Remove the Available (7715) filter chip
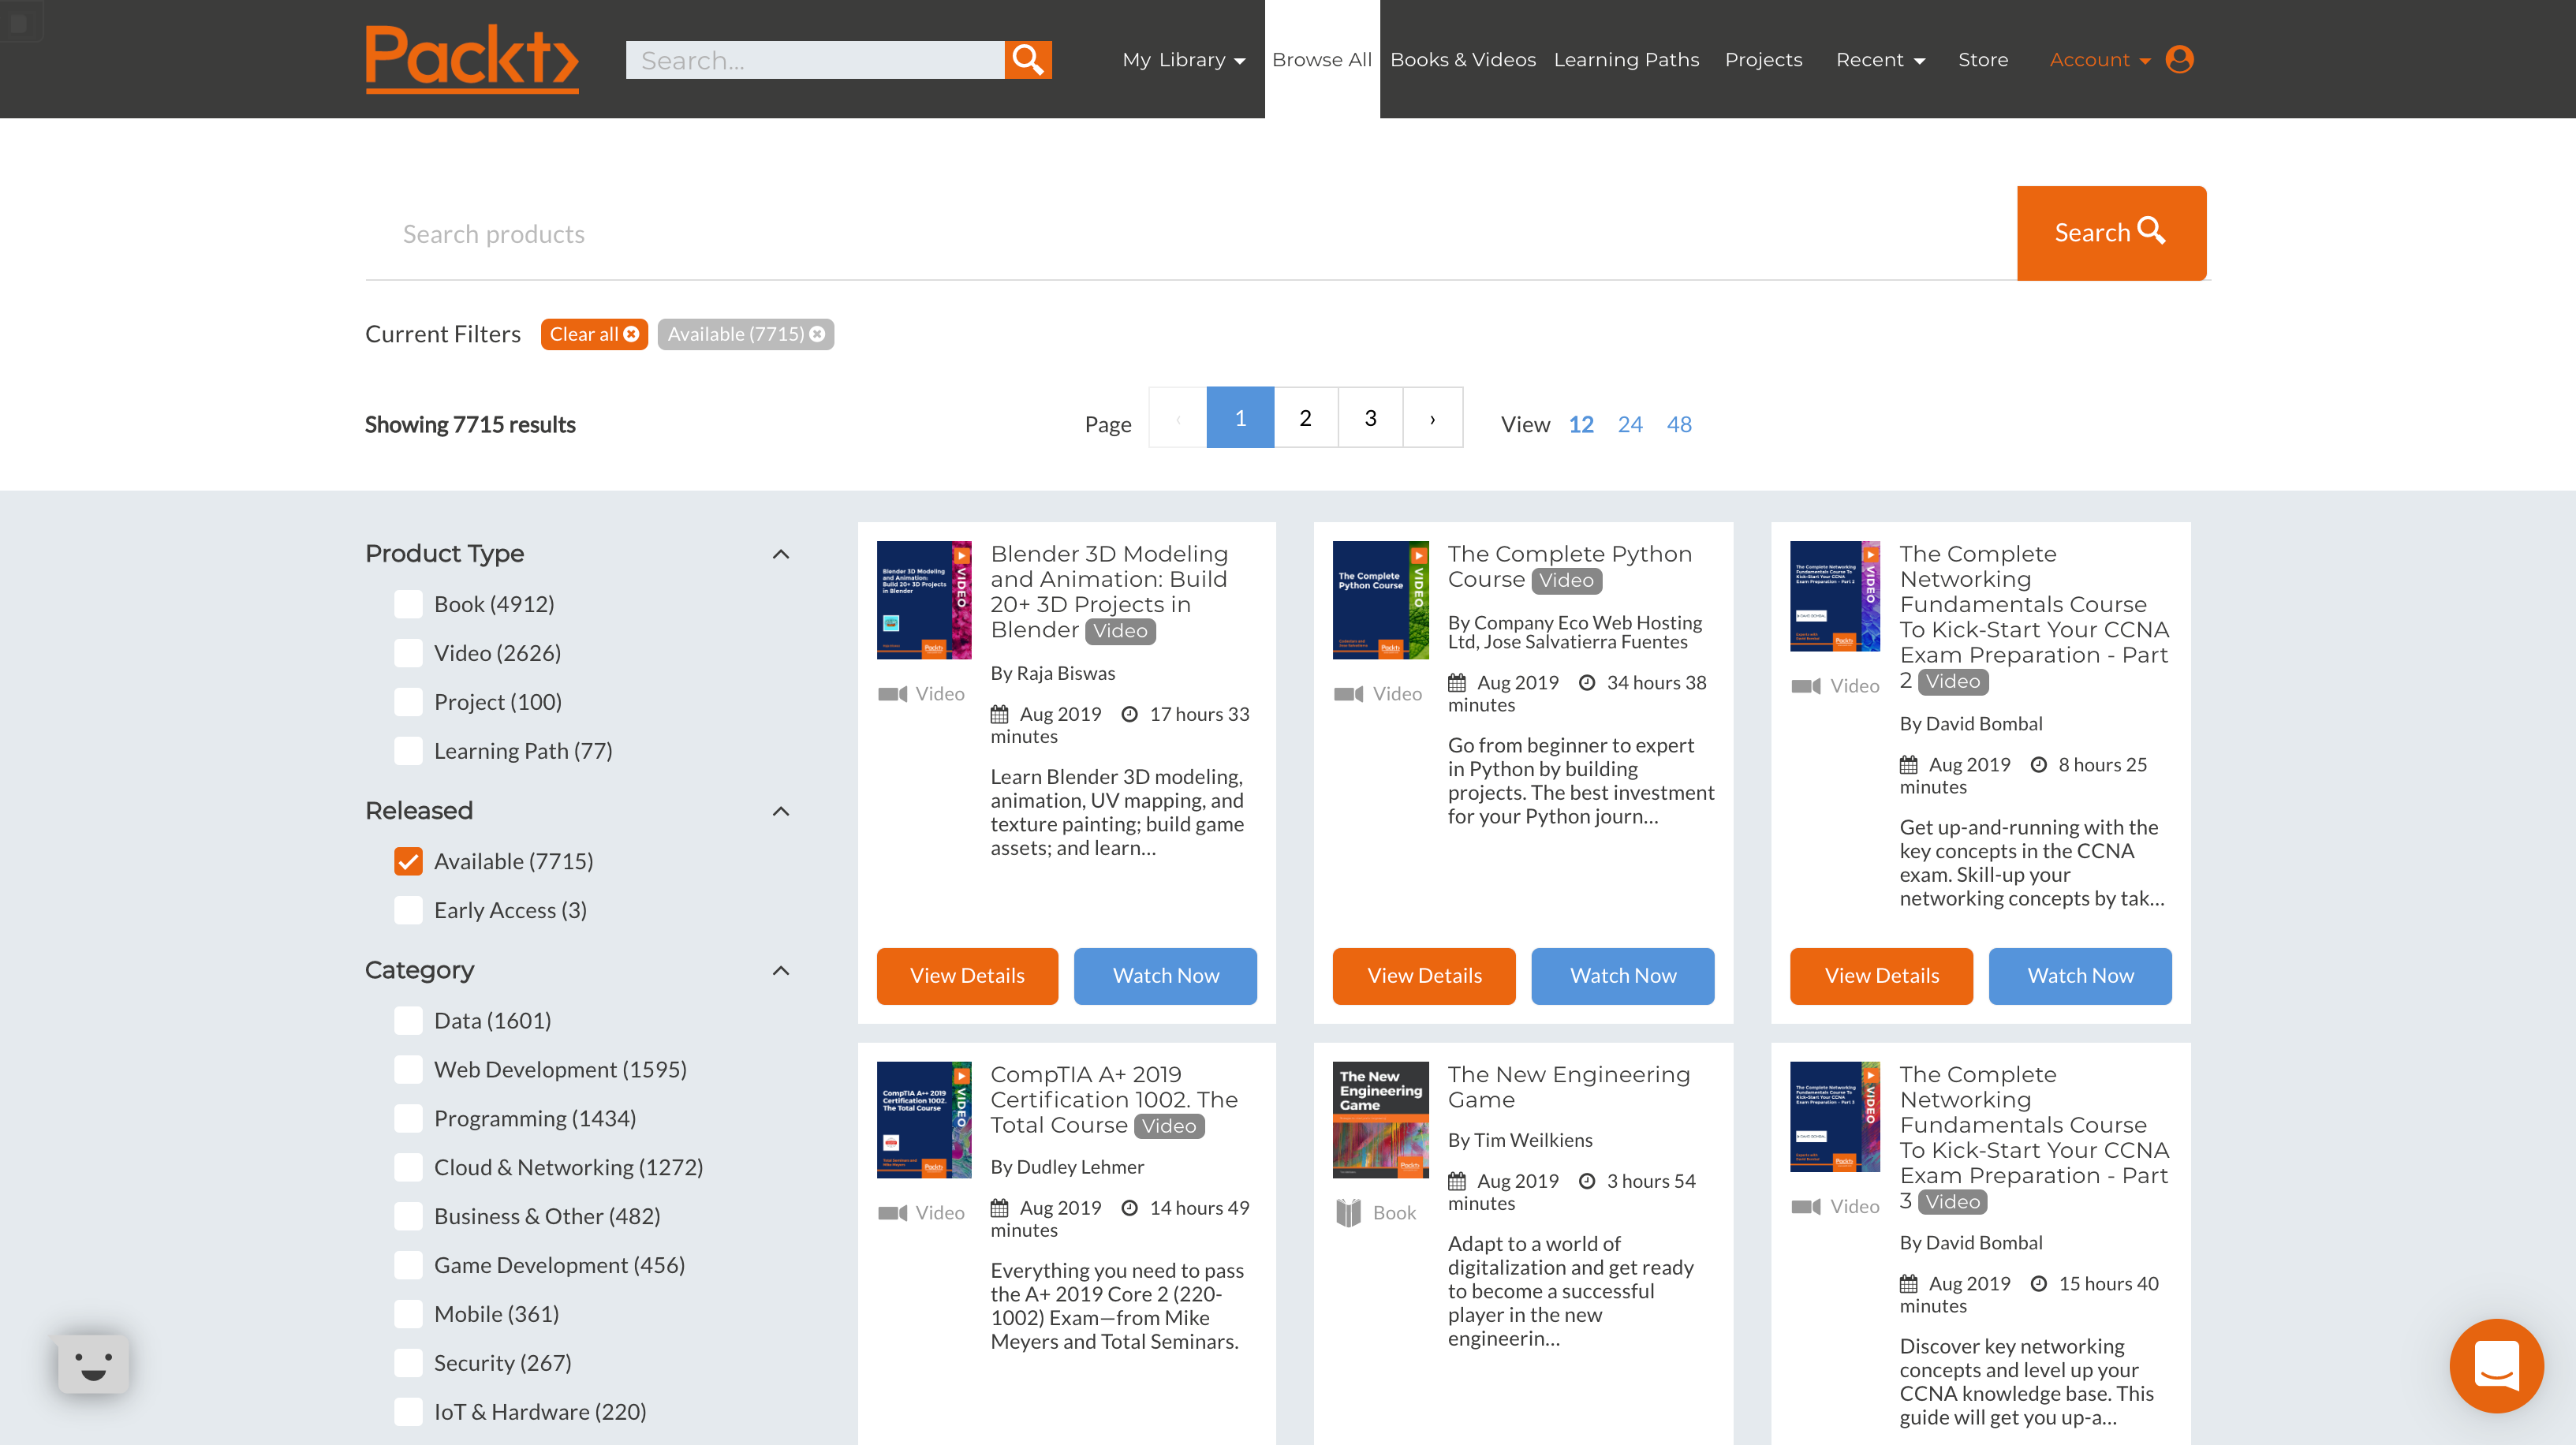Viewport: 2576px width, 1445px height. [x=817, y=334]
